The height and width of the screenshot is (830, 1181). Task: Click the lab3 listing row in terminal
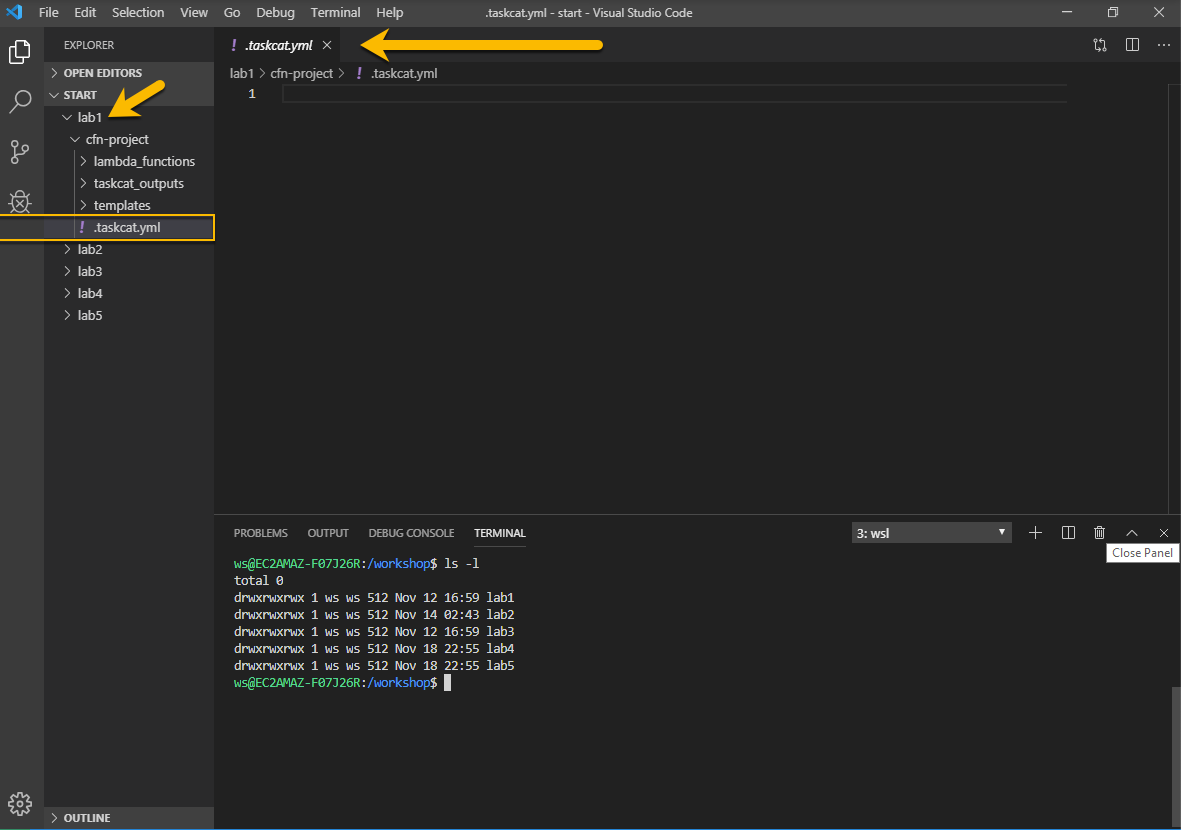click(374, 632)
